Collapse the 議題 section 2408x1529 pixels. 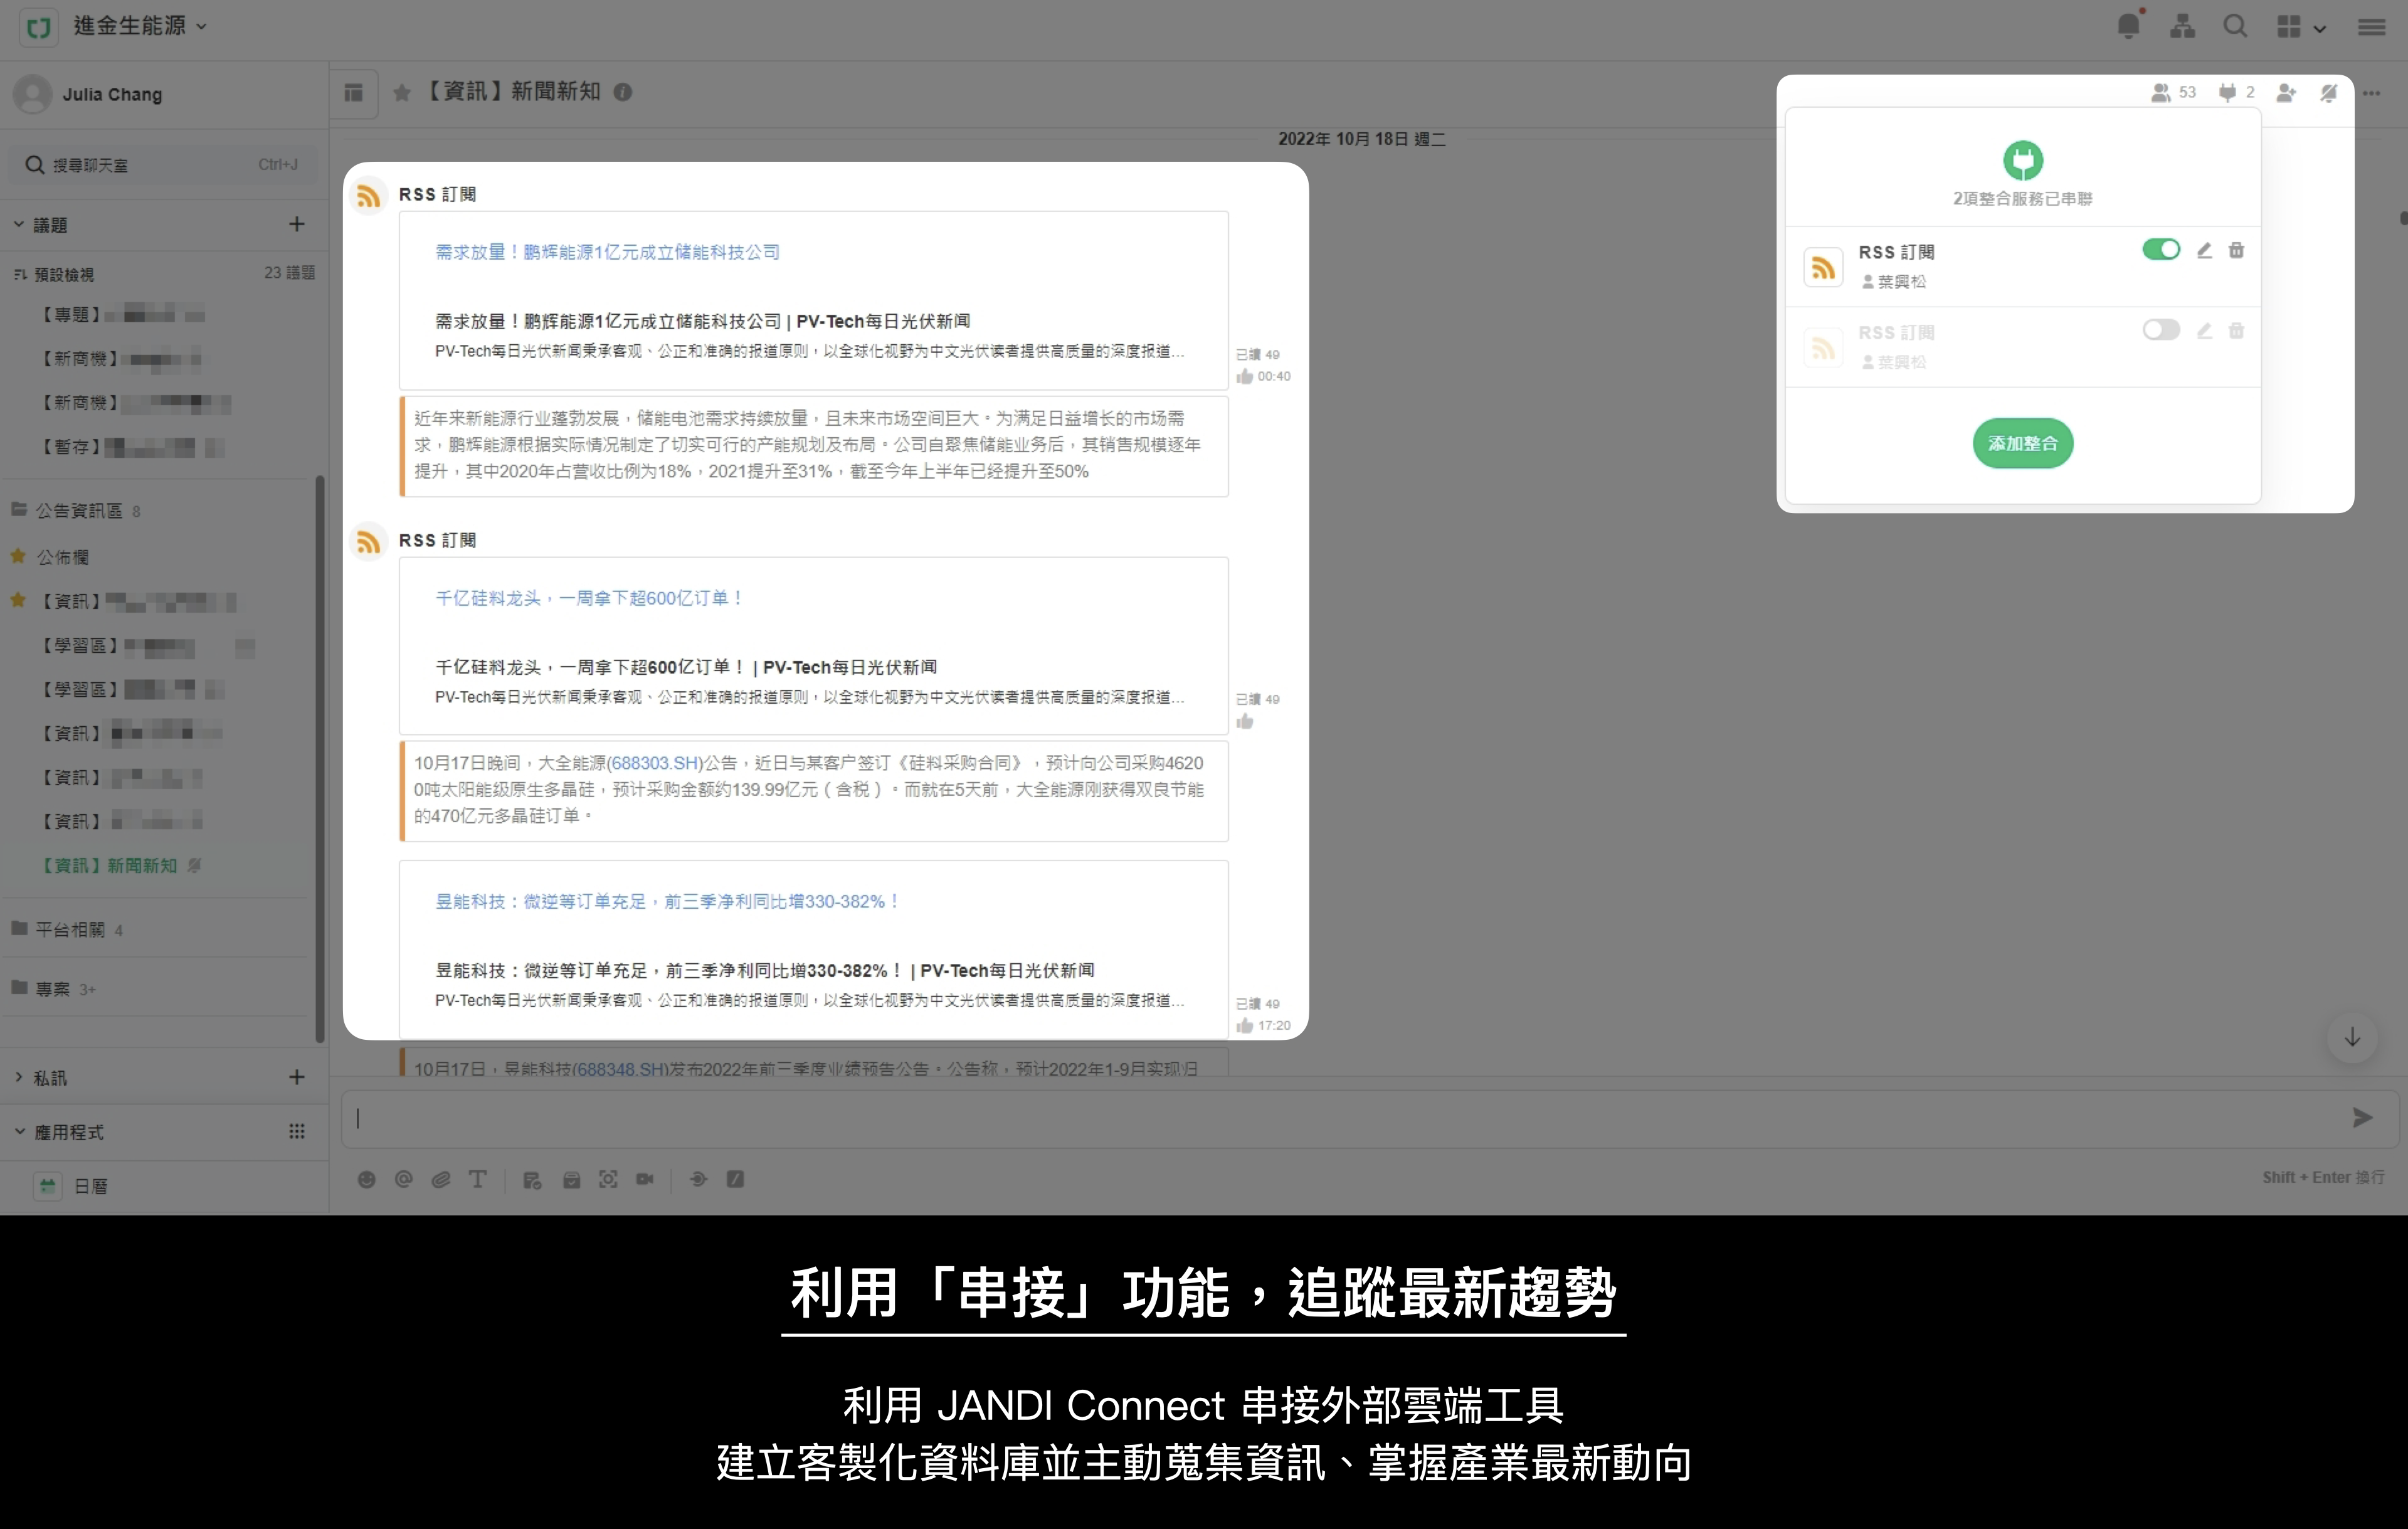point(19,225)
